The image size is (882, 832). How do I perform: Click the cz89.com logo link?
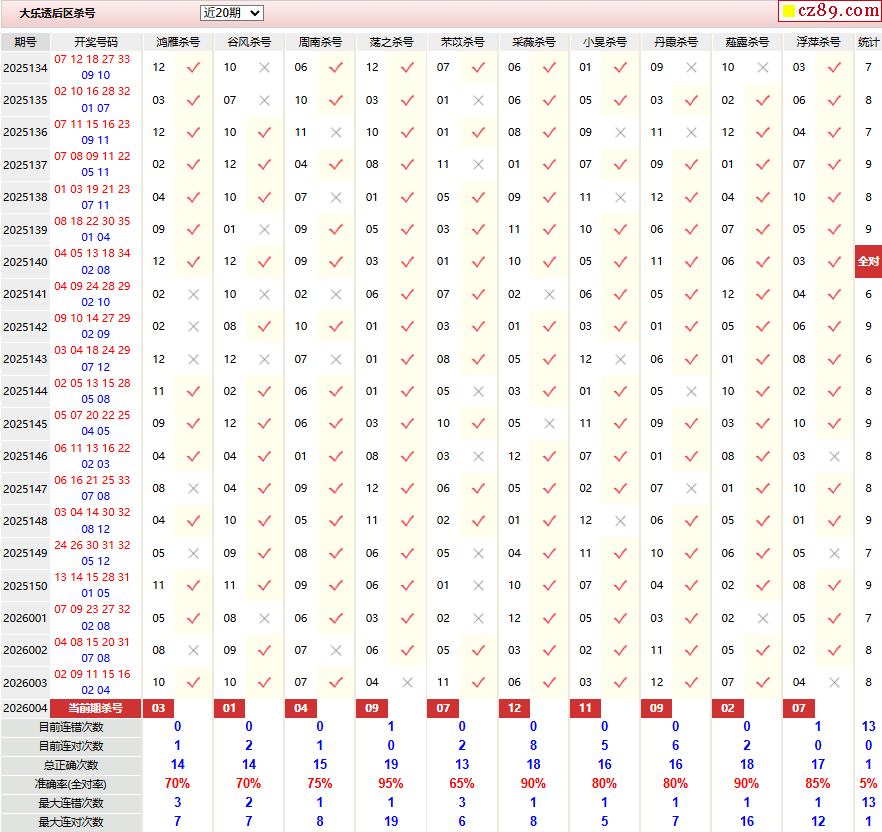pyautogui.click(x=829, y=11)
